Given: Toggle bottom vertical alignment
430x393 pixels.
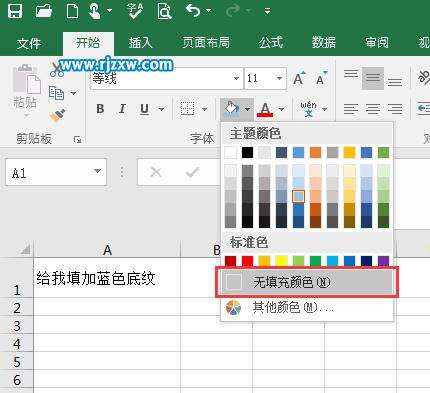Looking at the screenshot, I should (395, 82).
